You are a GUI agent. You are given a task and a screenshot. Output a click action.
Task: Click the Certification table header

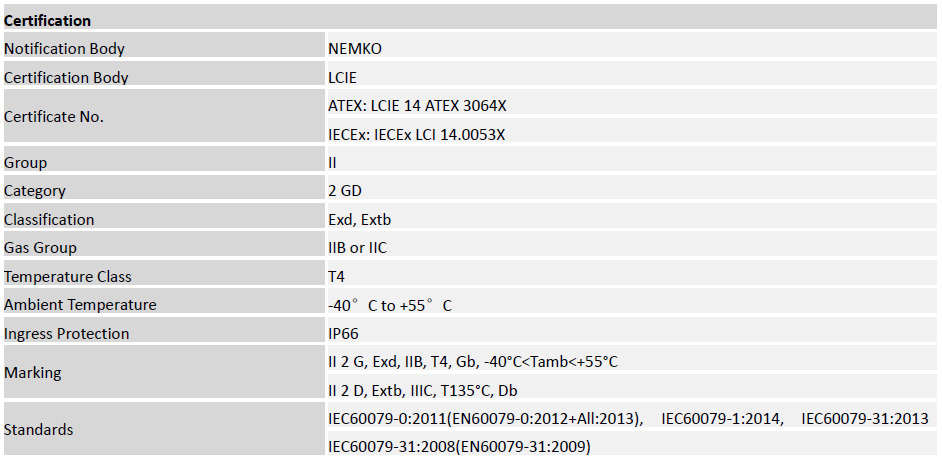pos(47,20)
